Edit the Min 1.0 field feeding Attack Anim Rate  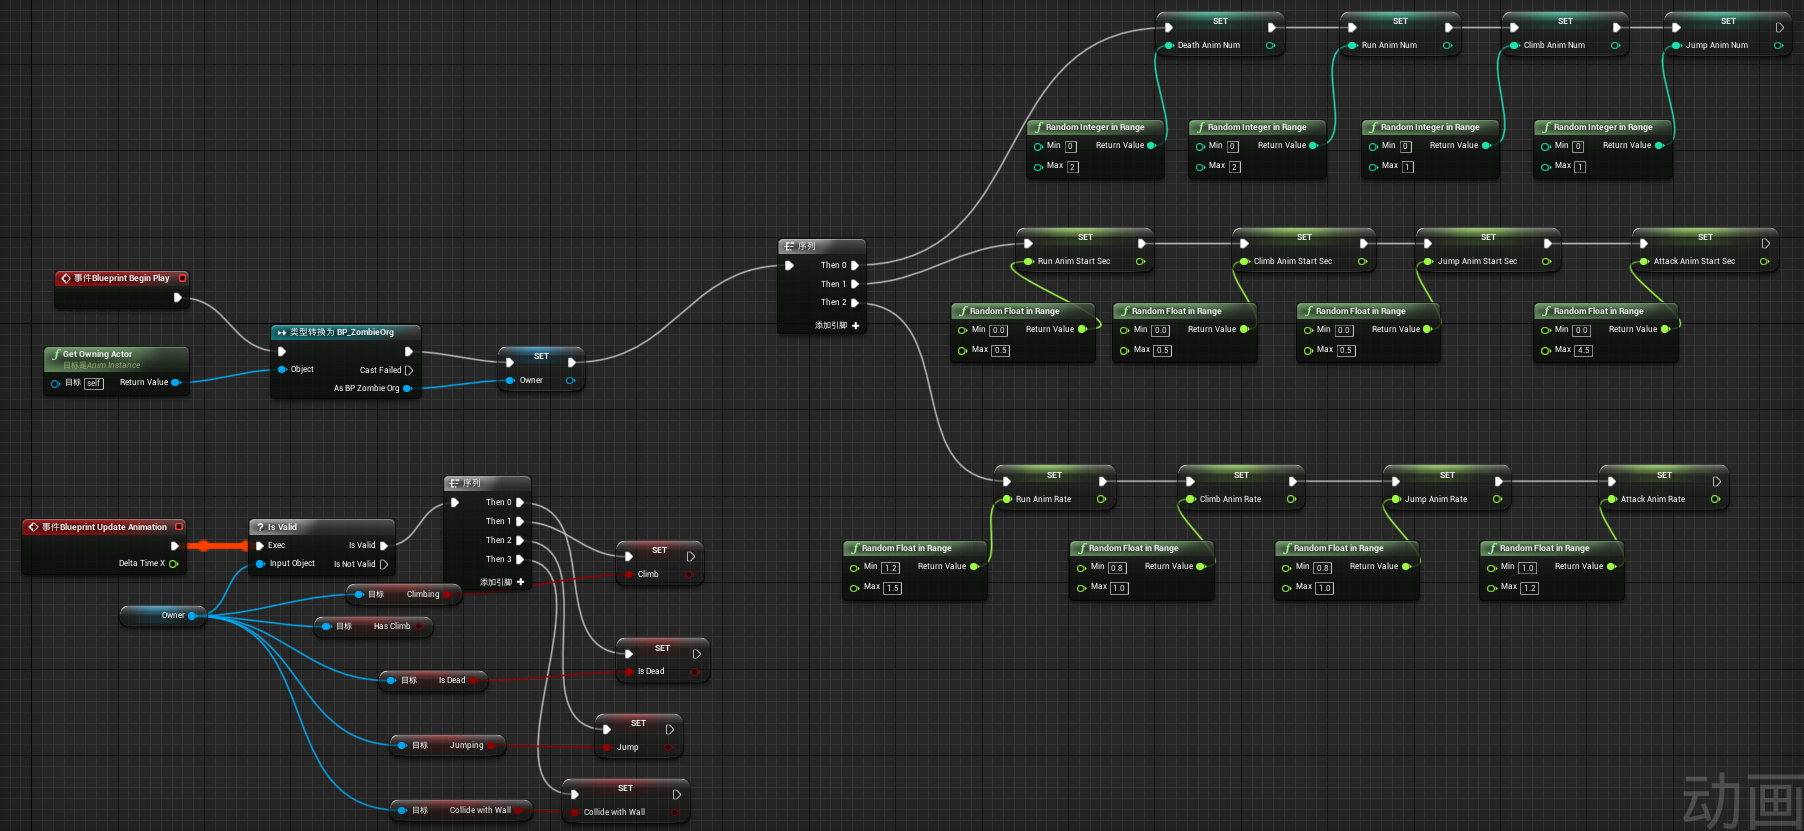pos(1528,568)
